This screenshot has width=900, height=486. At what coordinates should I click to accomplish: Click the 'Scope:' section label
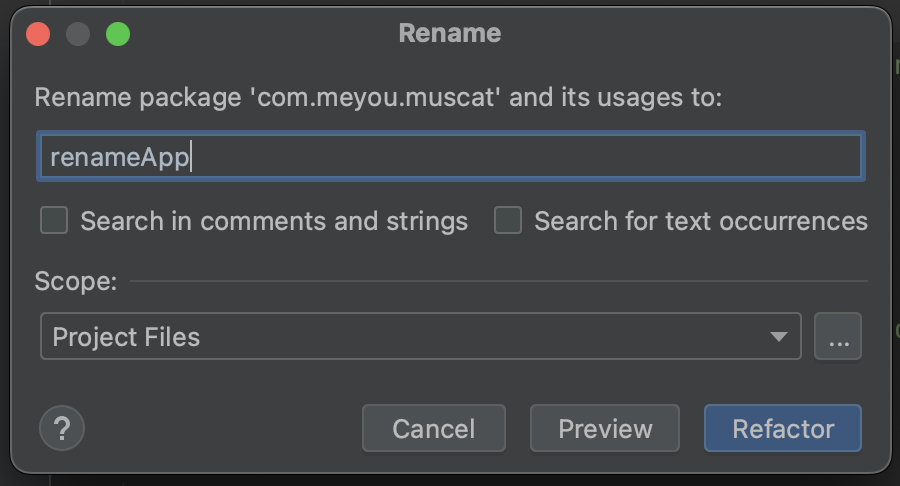click(76, 281)
